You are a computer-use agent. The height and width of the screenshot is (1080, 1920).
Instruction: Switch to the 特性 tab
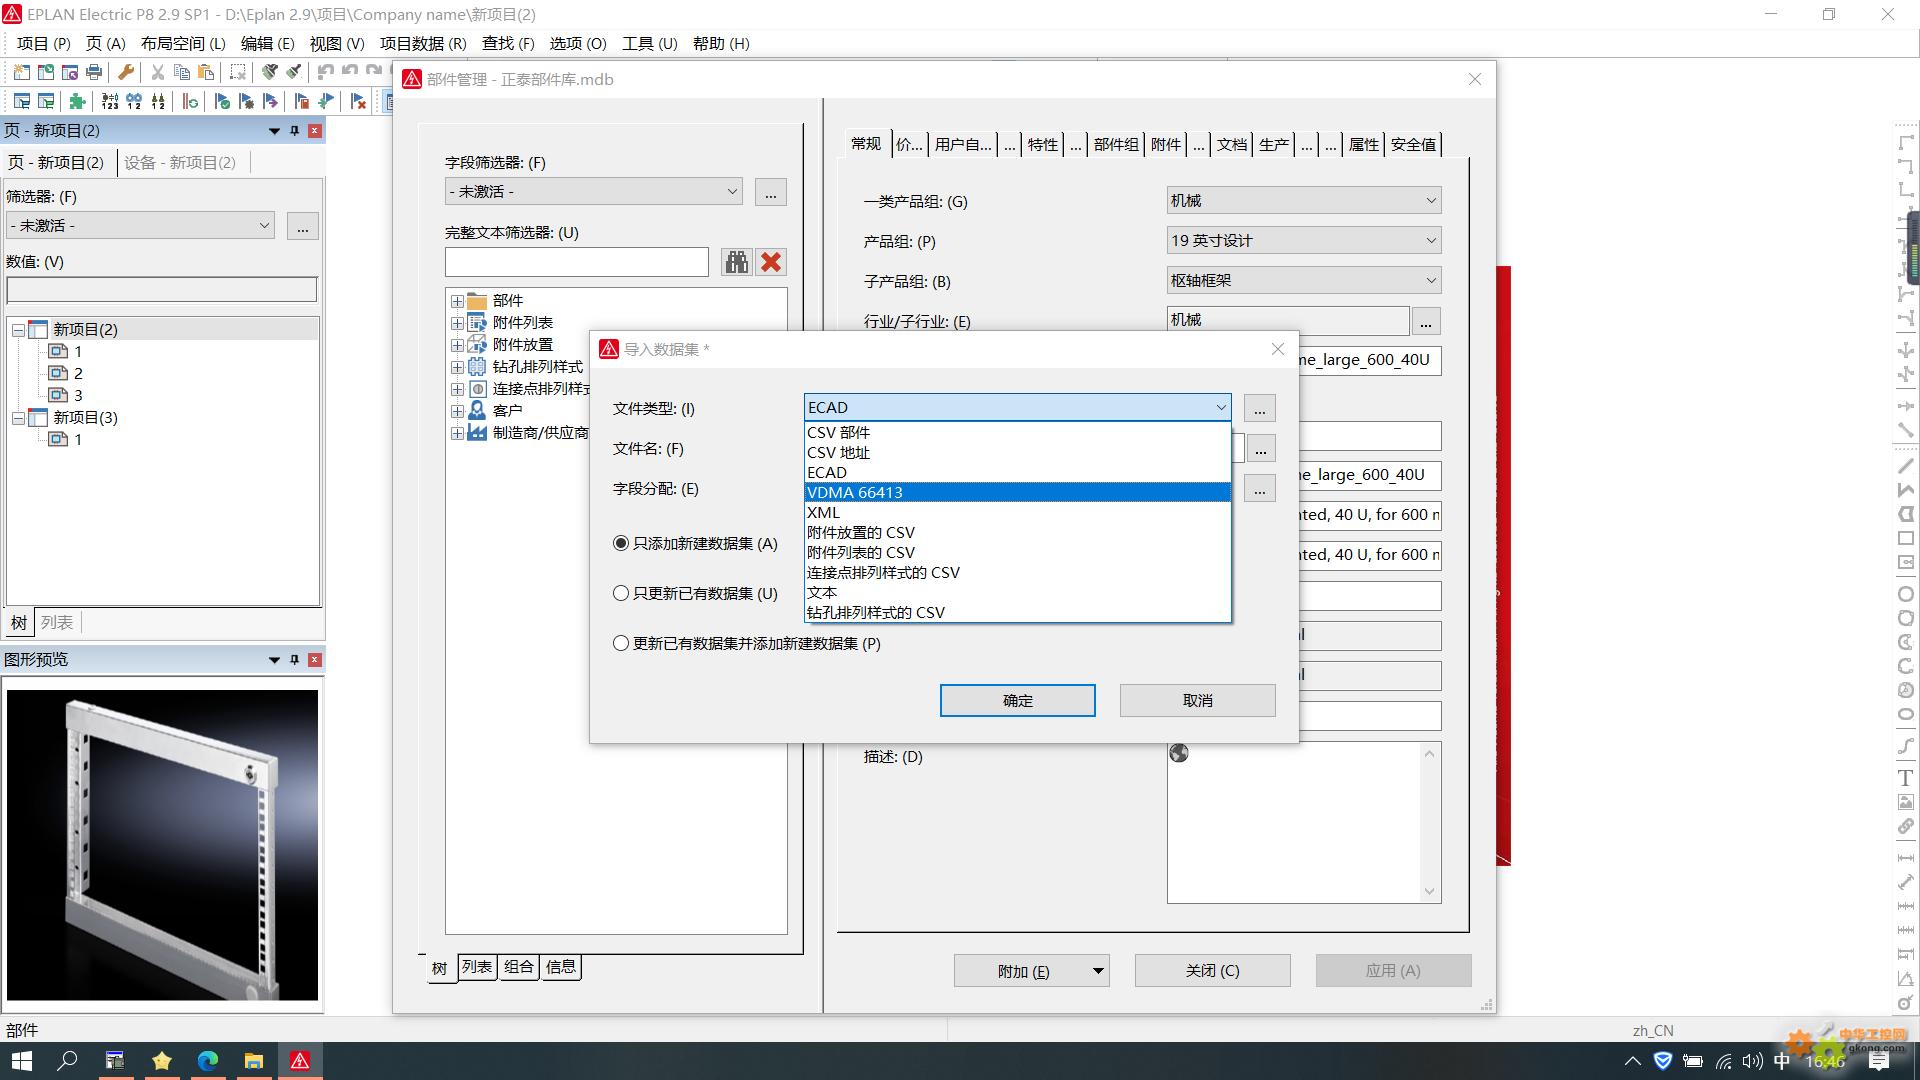(x=1042, y=144)
